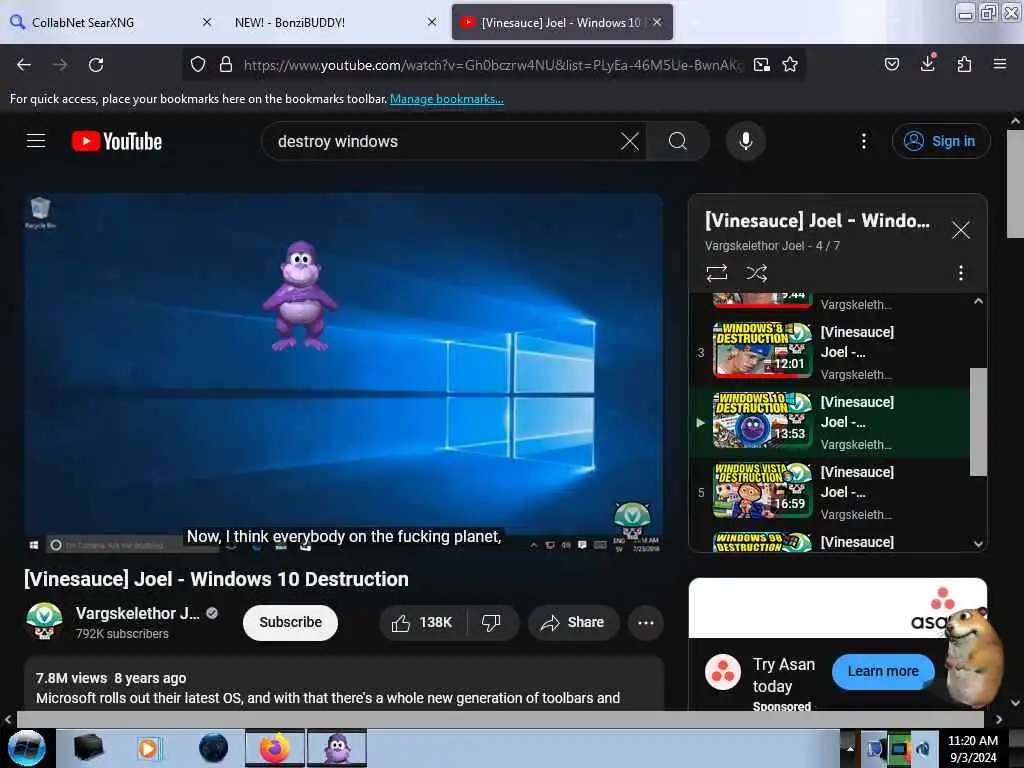Toggle loop playlist
1024x768 pixels.
[716, 272]
